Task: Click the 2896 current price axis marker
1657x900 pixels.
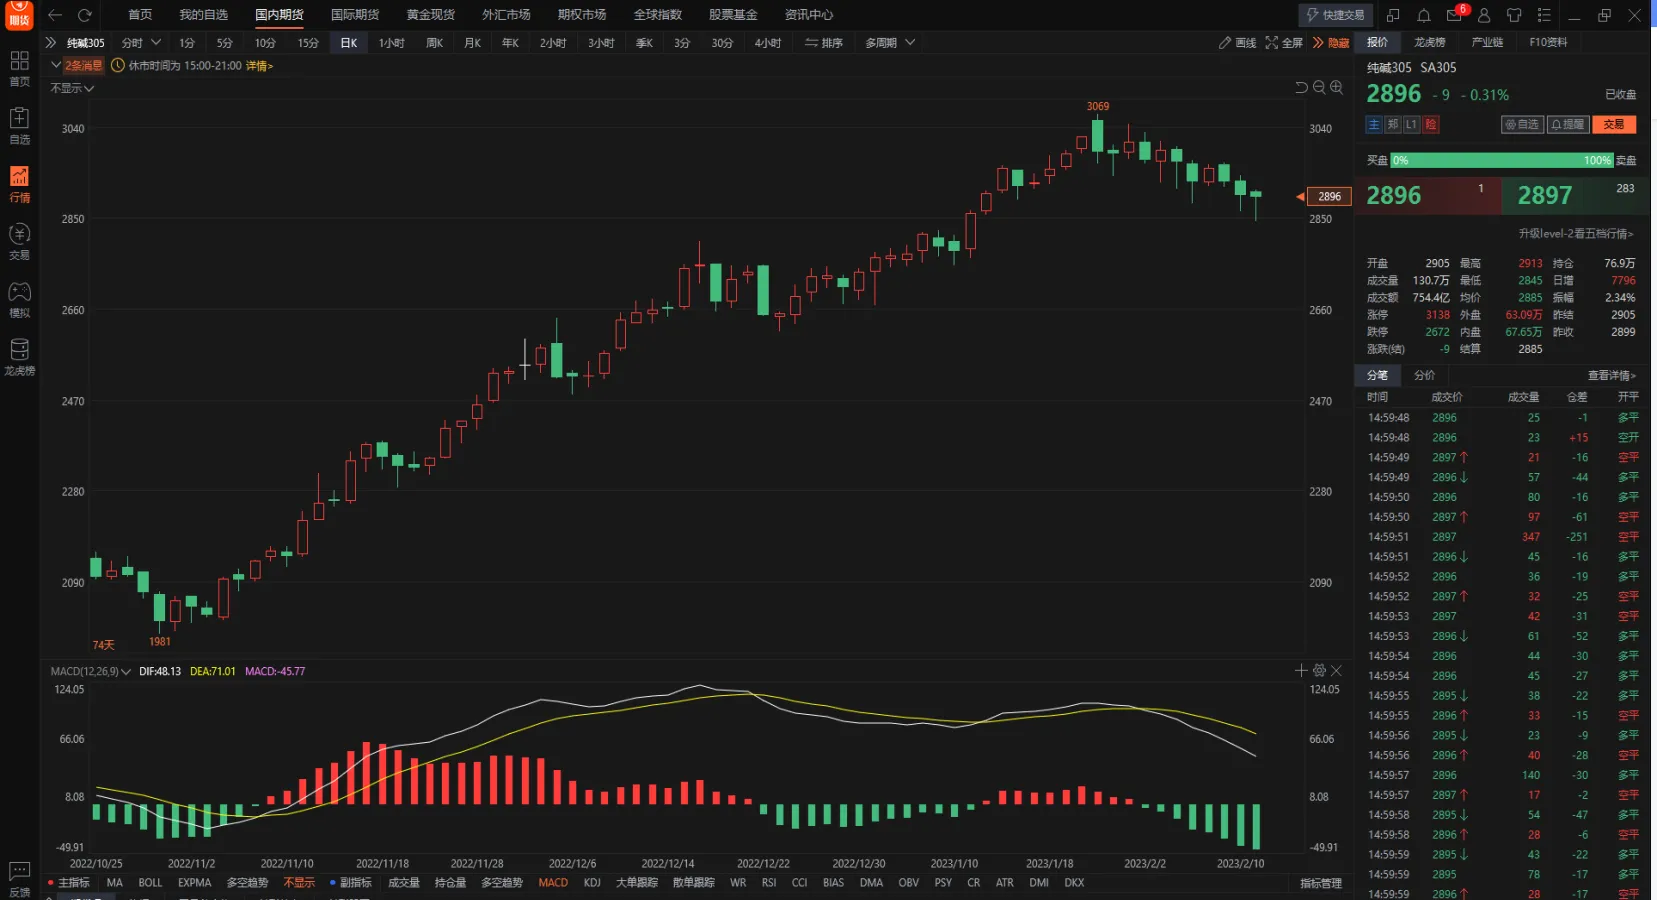Action: tap(1329, 197)
